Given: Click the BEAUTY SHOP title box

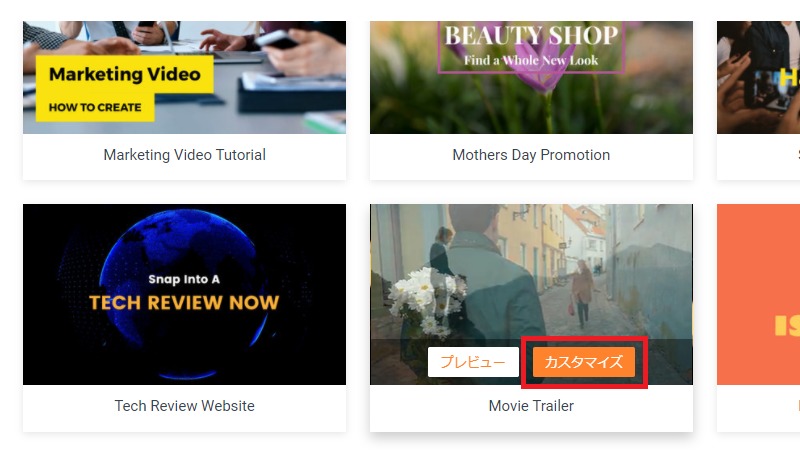Looking at the screenshot, I should (531, 47).
